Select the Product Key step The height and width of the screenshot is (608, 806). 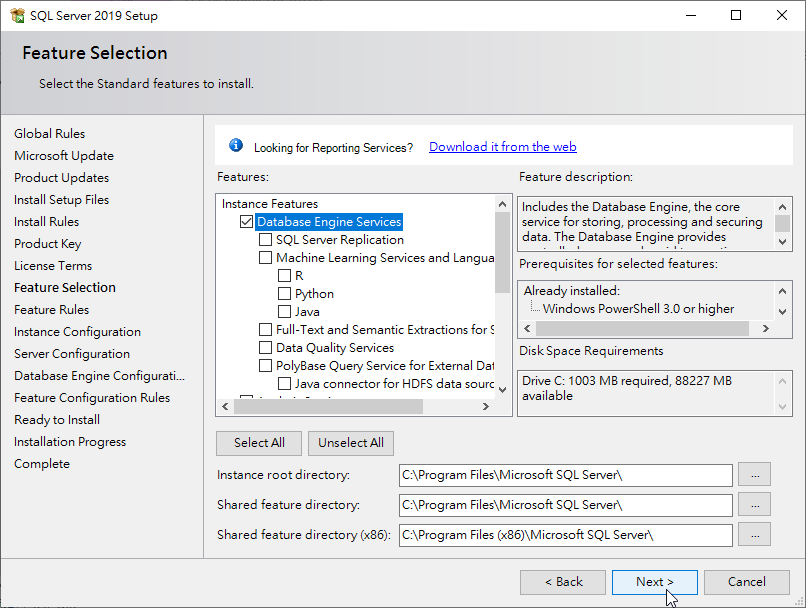[x=47, y=244]
